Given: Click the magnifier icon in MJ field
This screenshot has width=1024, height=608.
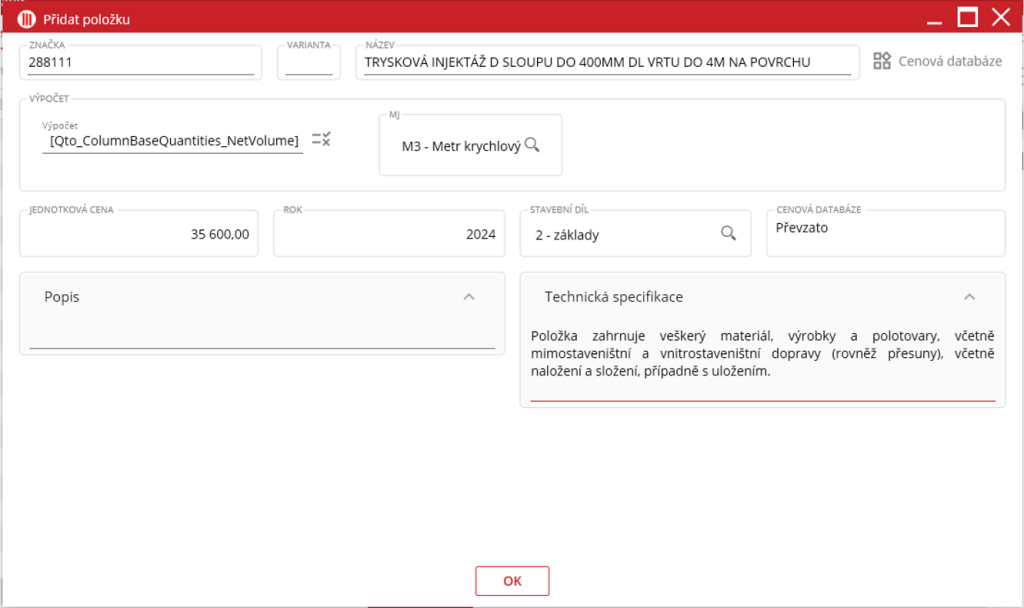Looking at the screenshot, I should (x=532, y=145).
